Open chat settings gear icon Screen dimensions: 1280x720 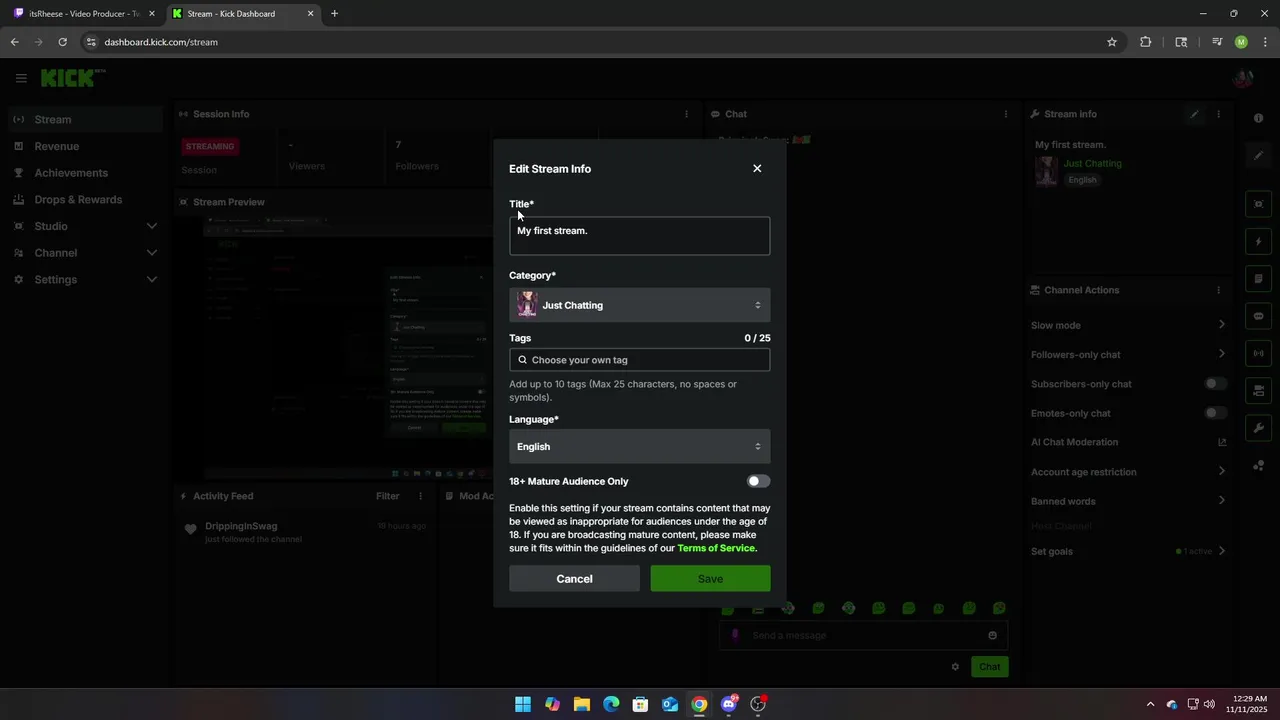click(x=955, y=667)
